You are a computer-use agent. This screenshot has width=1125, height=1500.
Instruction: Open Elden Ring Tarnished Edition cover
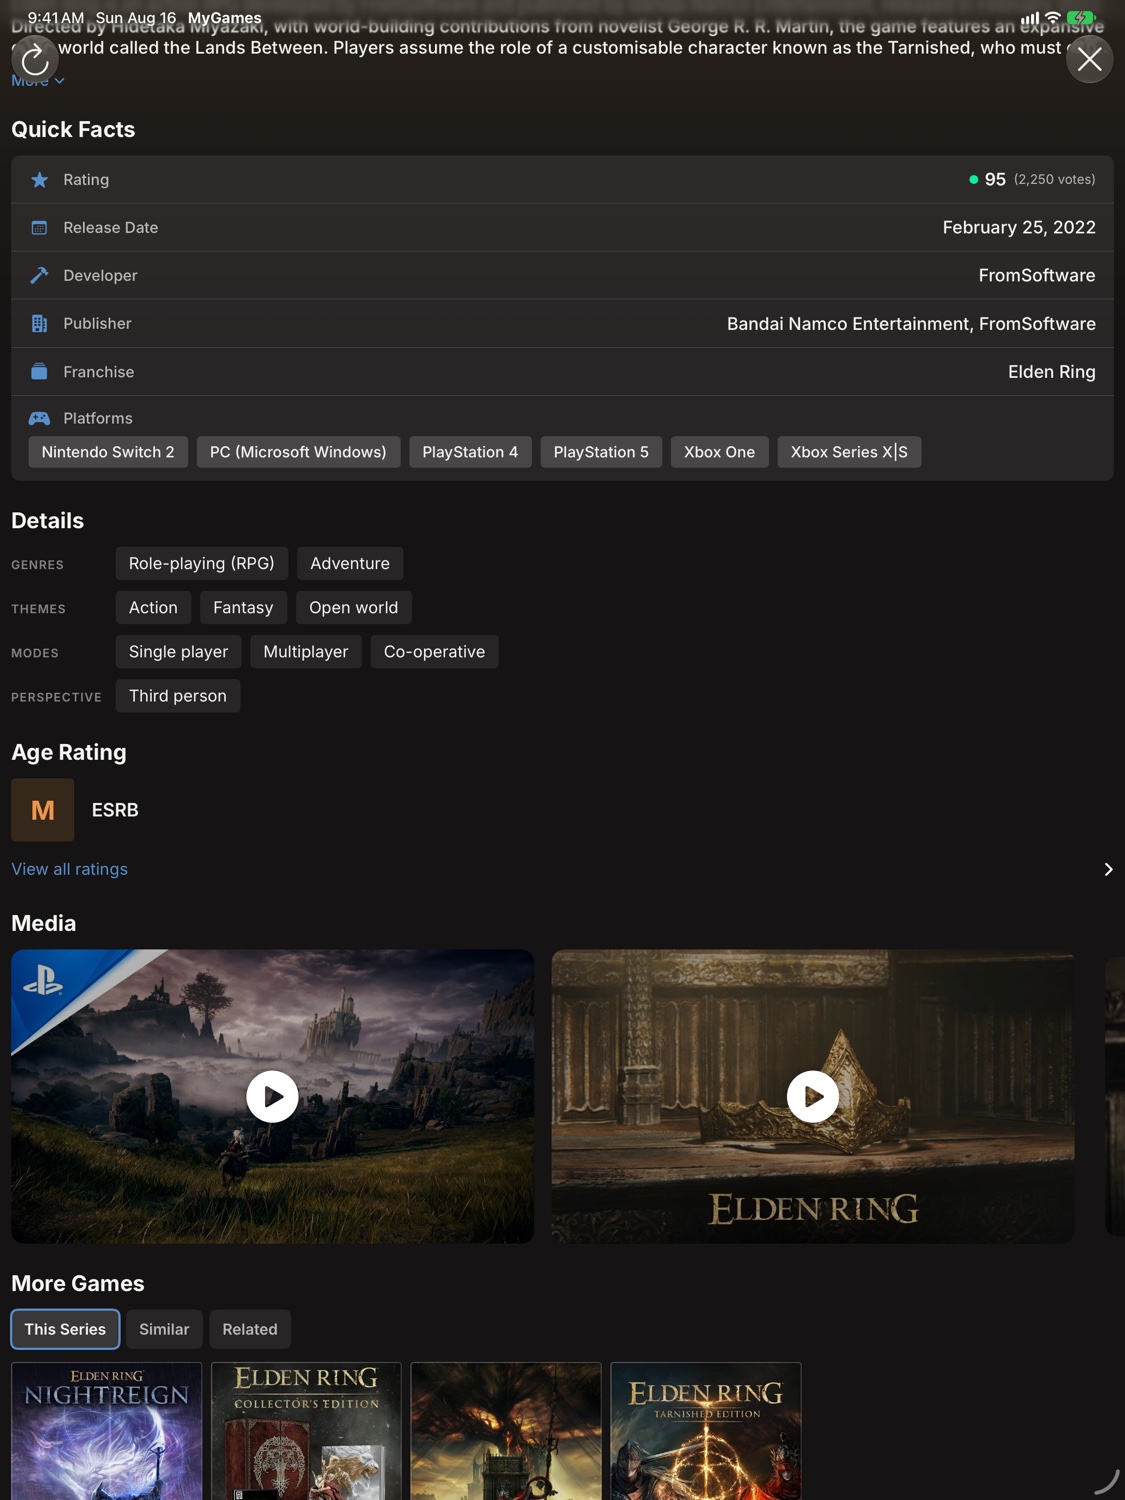706,1431
